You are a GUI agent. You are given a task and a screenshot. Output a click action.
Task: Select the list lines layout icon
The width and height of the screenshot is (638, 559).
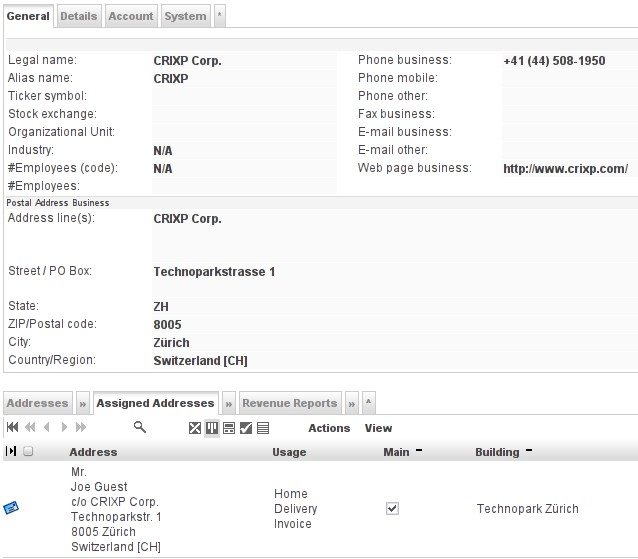point(263,428)
